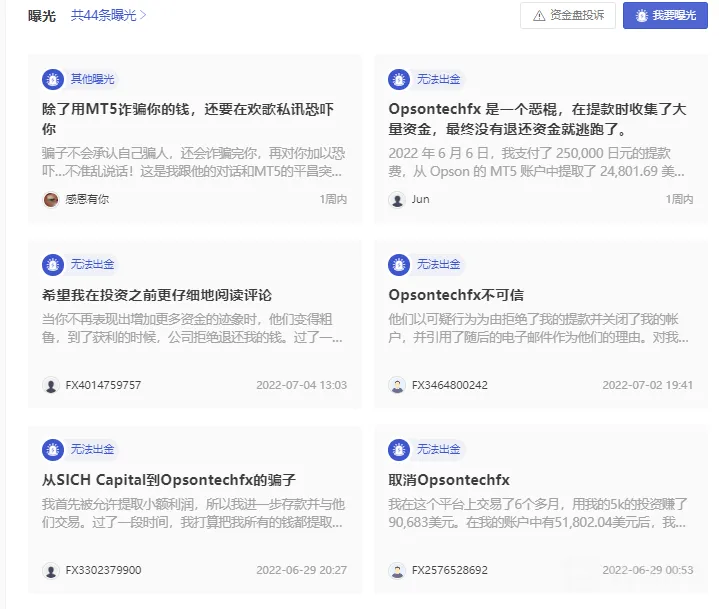
Task: Click exposure icon on SICH Capital post
Action: (x=53, y=450)
